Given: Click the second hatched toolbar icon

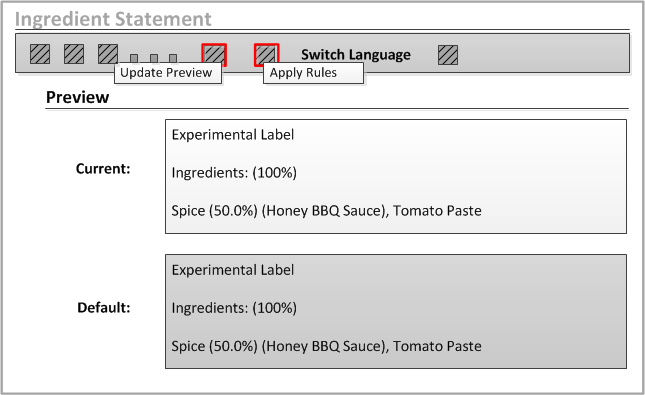Looking at the screenshot, I should click(74, 54).
